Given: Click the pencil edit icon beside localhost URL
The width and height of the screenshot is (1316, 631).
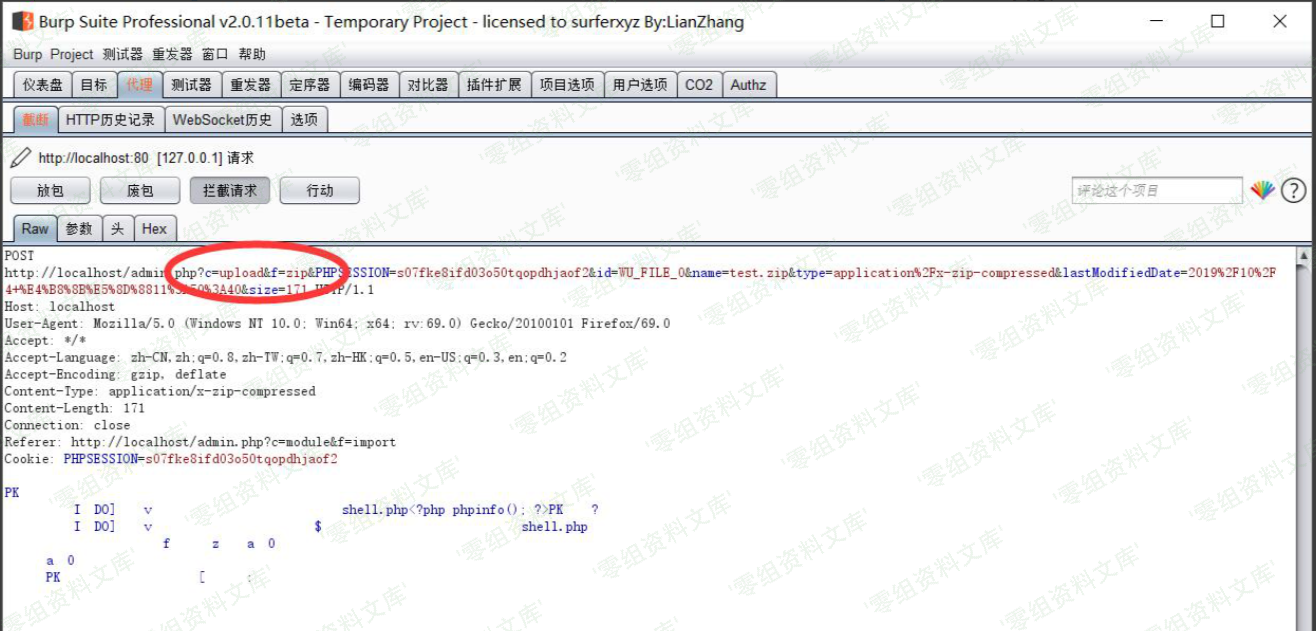Looking at the screenshot, I should (x=20, y=158).
